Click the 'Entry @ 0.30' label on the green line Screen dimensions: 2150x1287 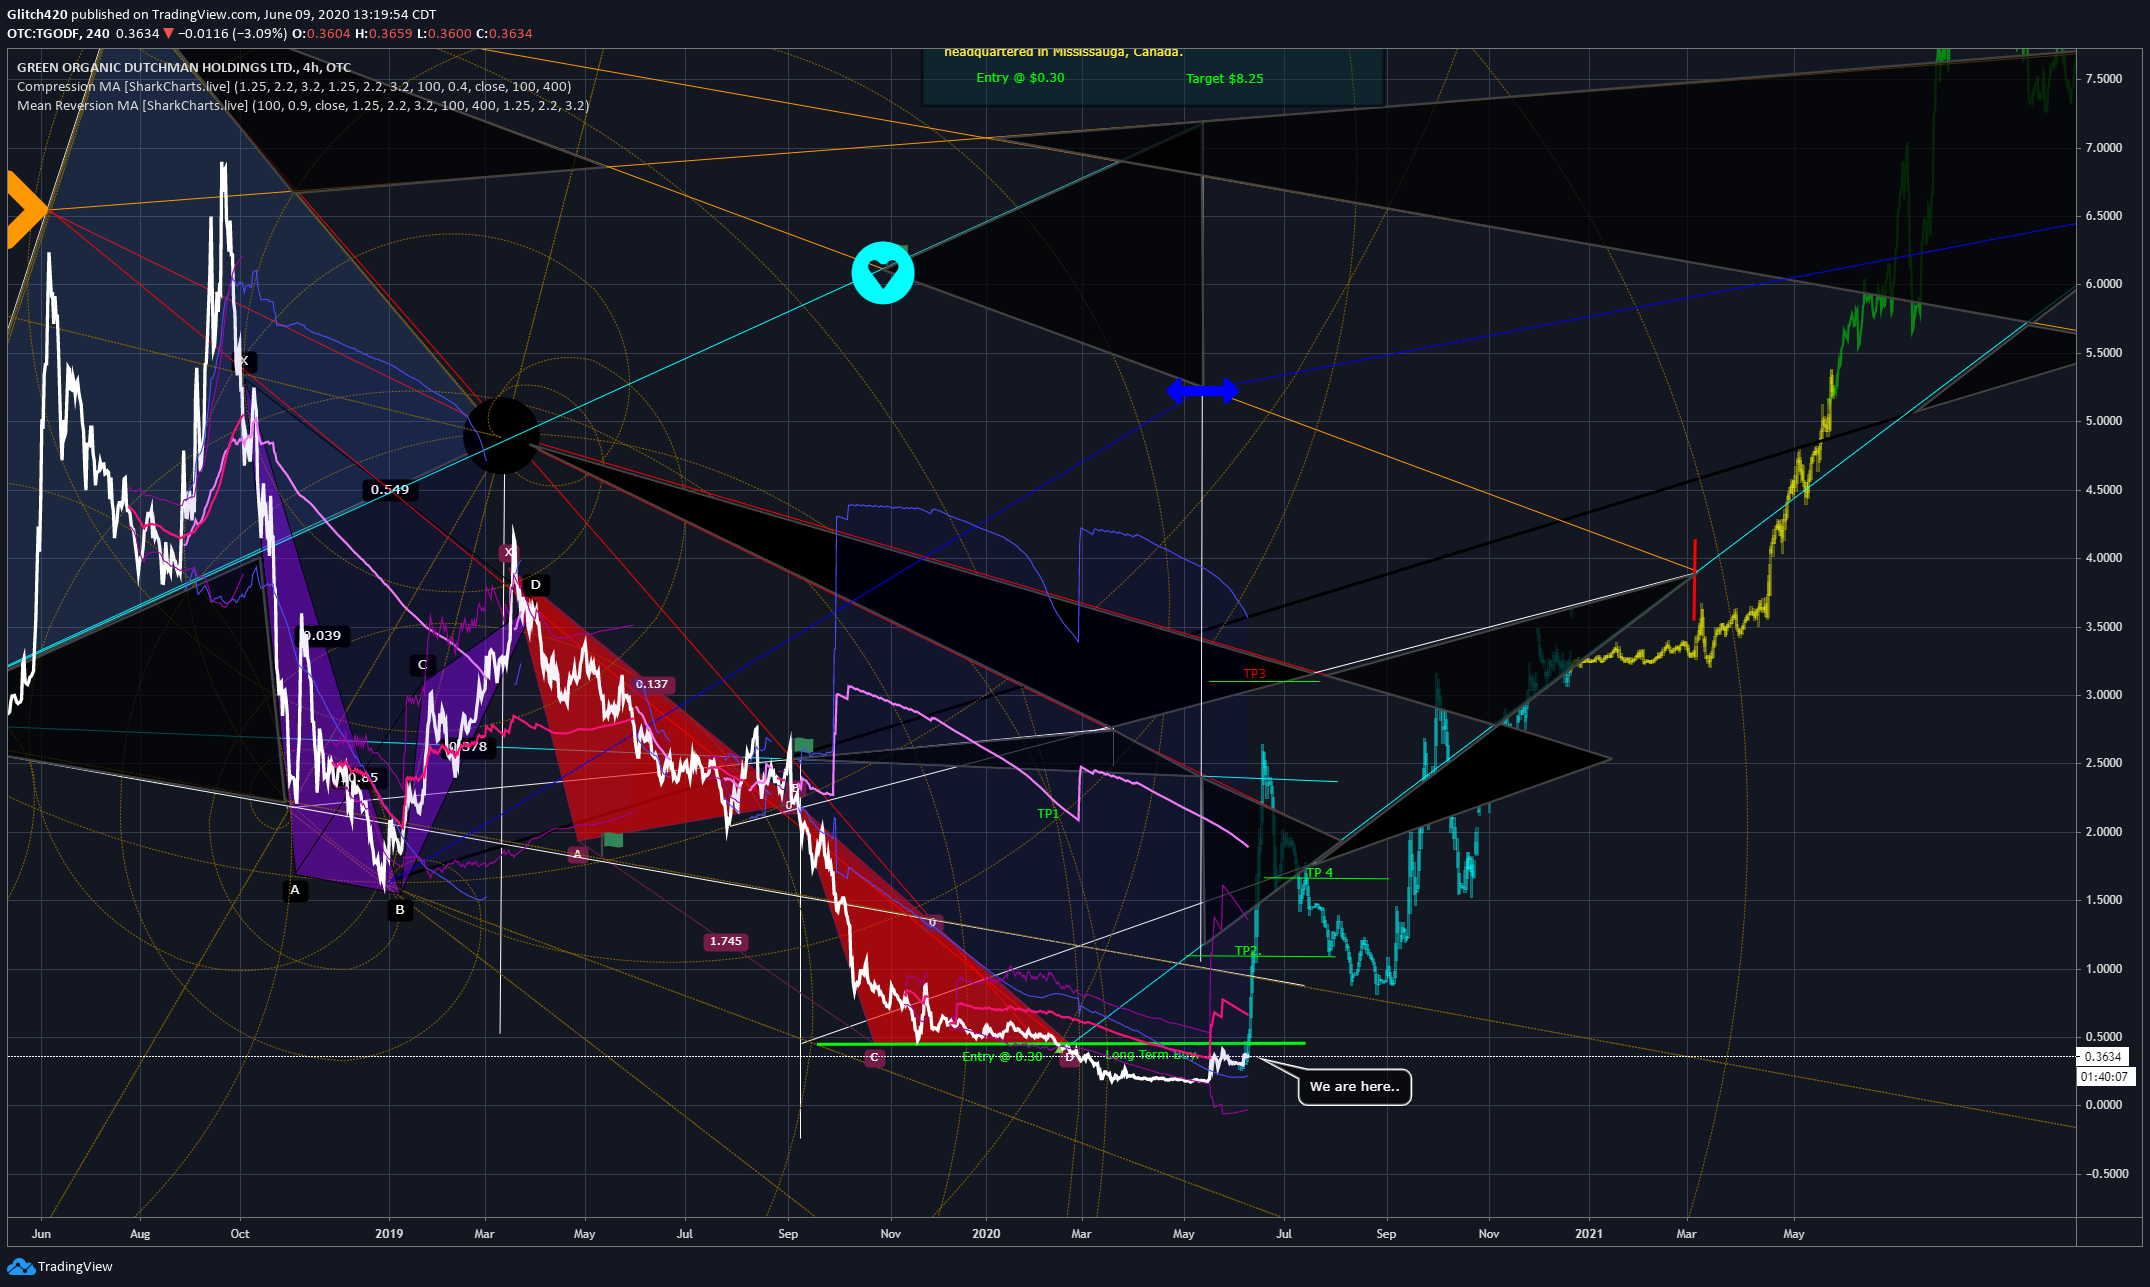1002,1057
